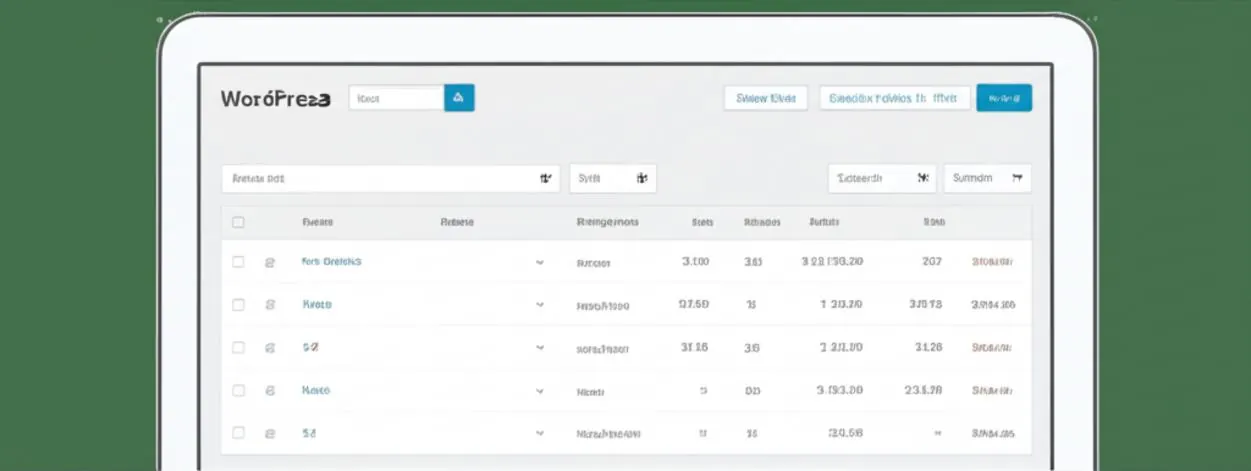Expand the chevron in the row showing 31.16
Viewport: 1251px width, 471px height.
click(x=540, y=348)
